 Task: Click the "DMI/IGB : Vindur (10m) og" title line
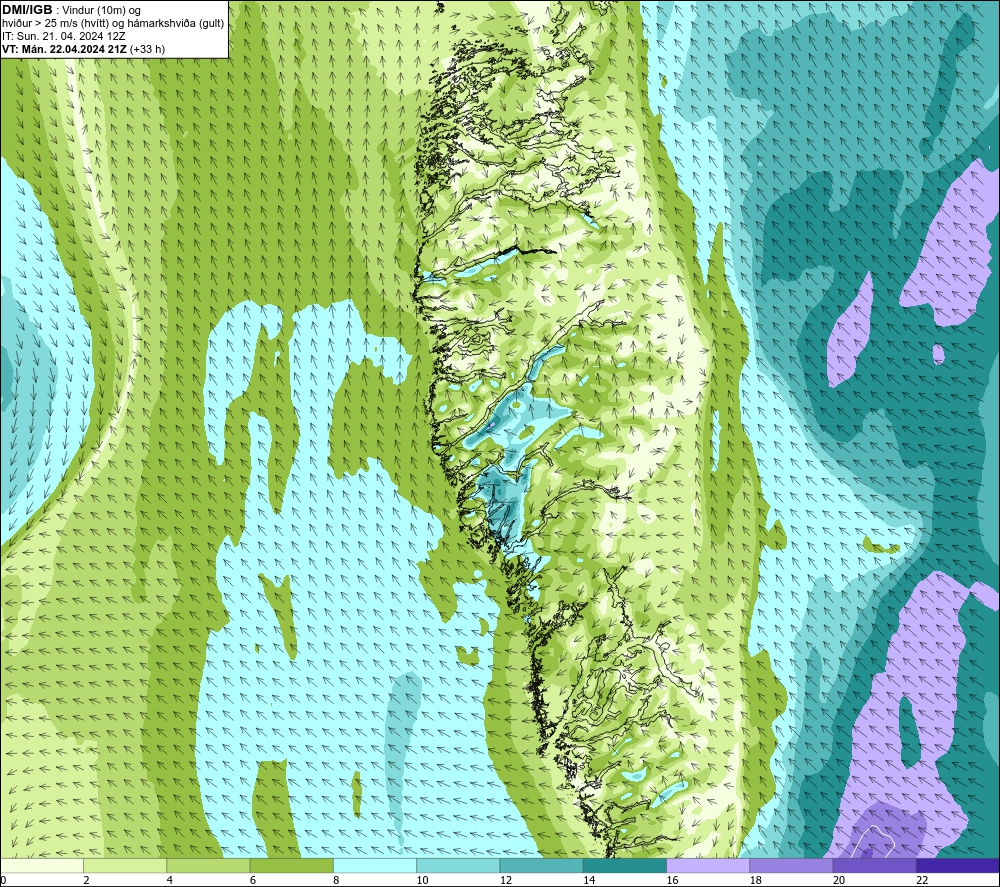[x=71, y=10]
